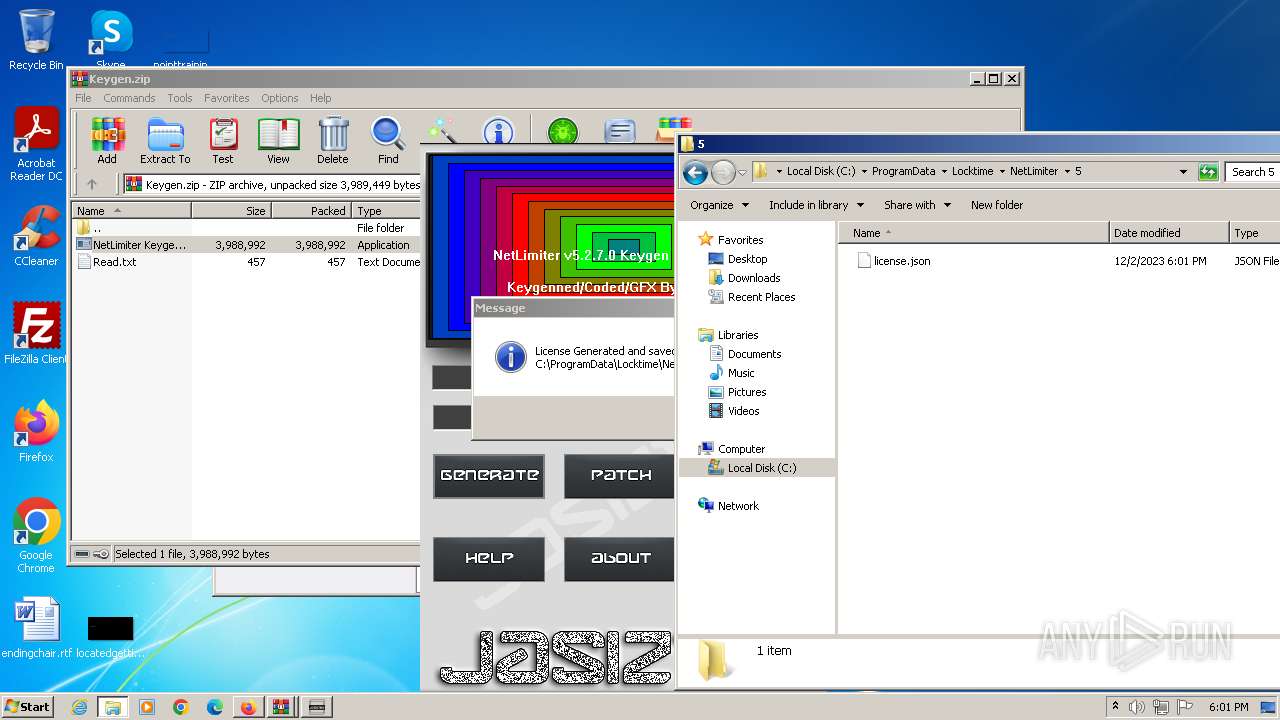
Task: Select Favorites in the navigation pane
Action: click(x=740, y=240)
